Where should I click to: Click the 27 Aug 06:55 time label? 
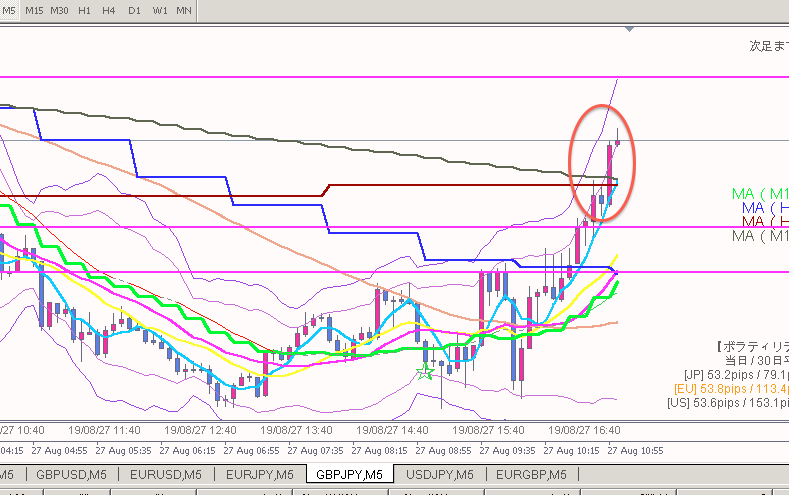251,450
